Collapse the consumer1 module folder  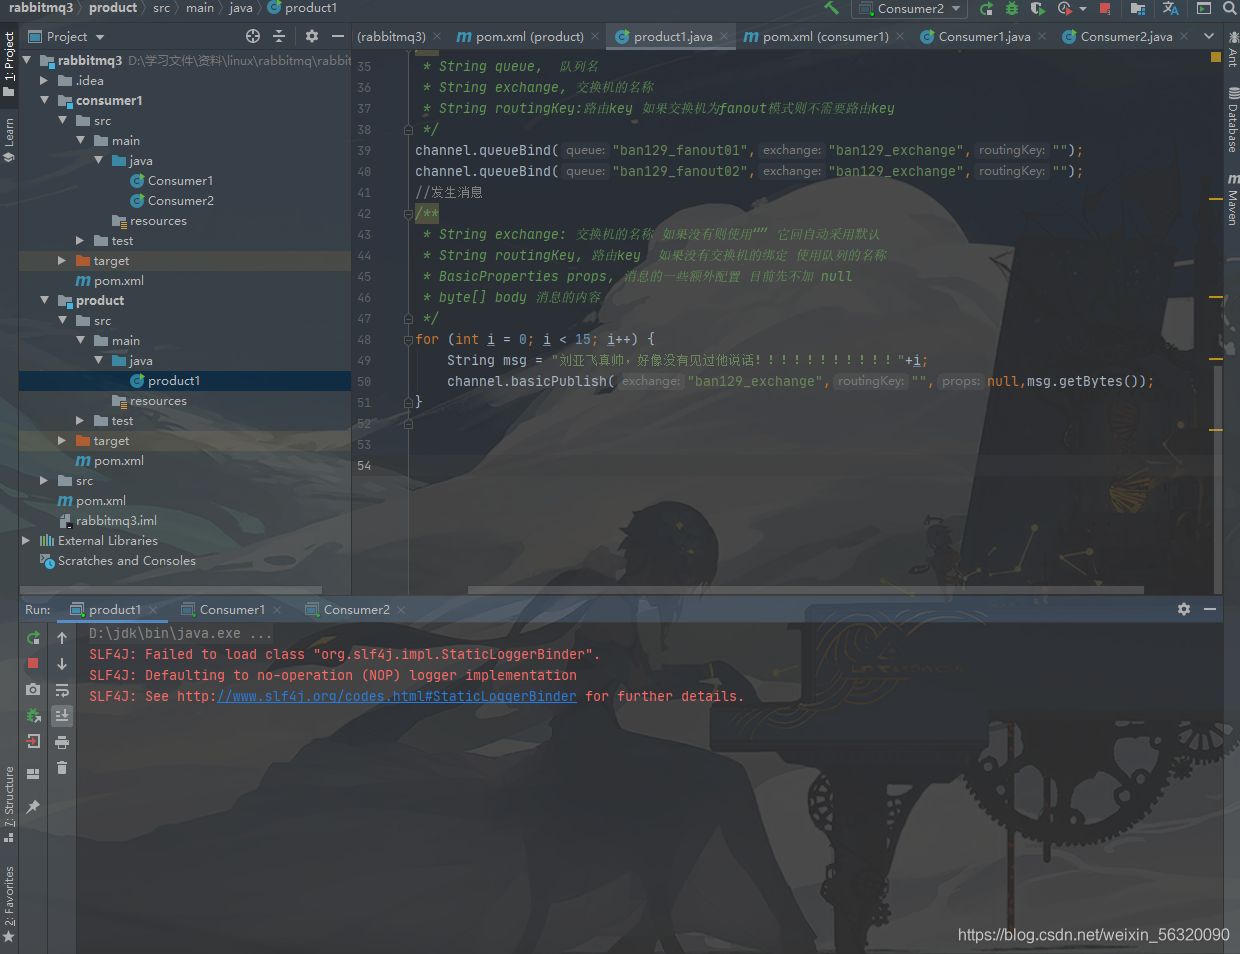click(45, 100)
